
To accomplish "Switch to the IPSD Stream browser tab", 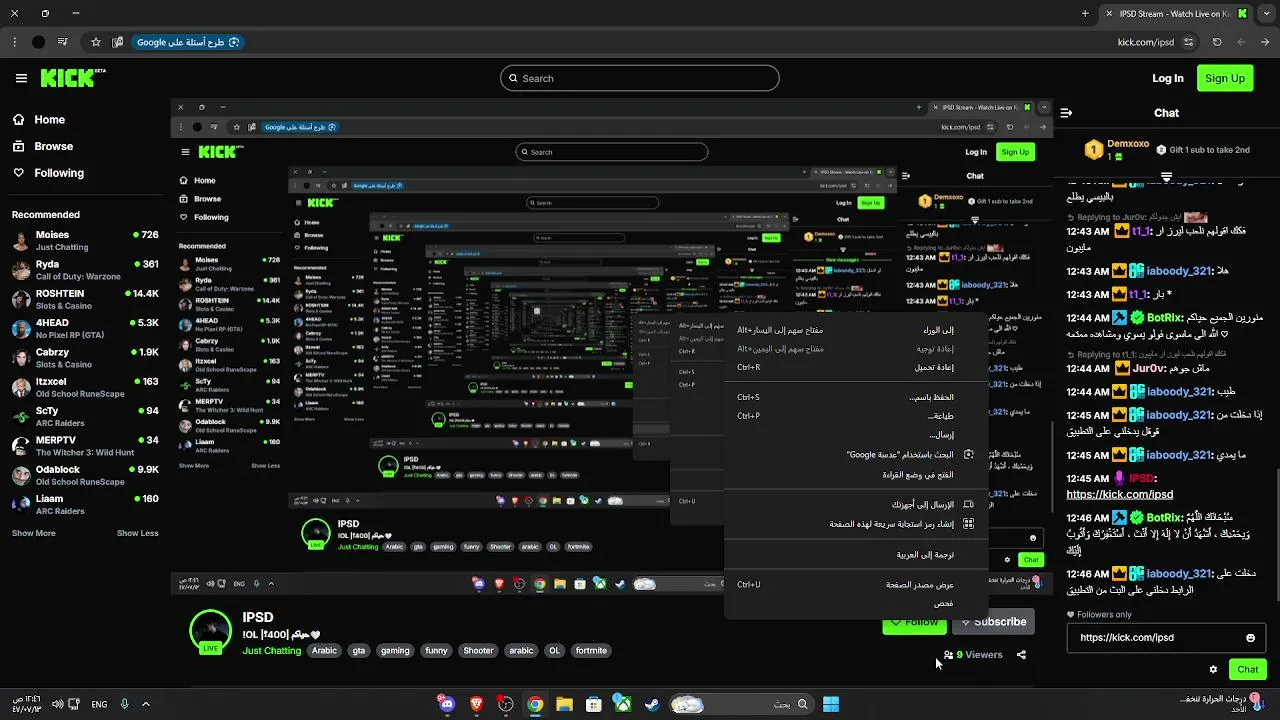I will (x=1175, y=14).
